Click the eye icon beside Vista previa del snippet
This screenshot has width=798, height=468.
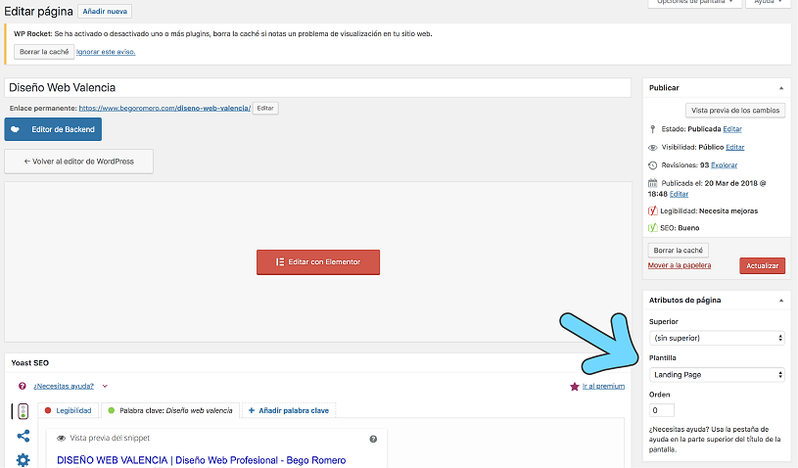[x=61, y=438]
